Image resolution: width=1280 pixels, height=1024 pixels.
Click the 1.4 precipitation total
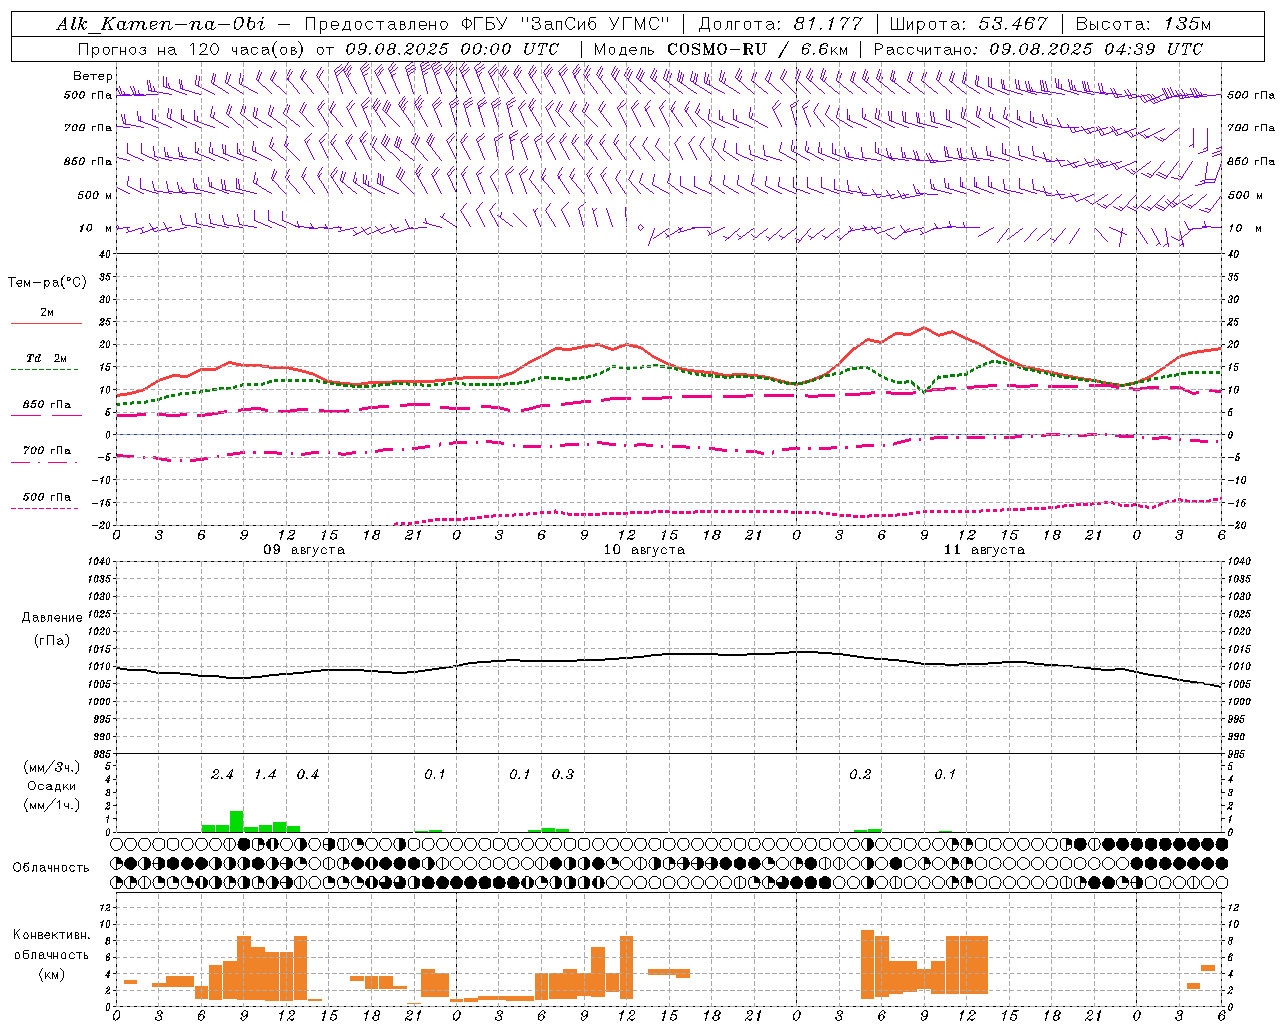pos(265,774)
